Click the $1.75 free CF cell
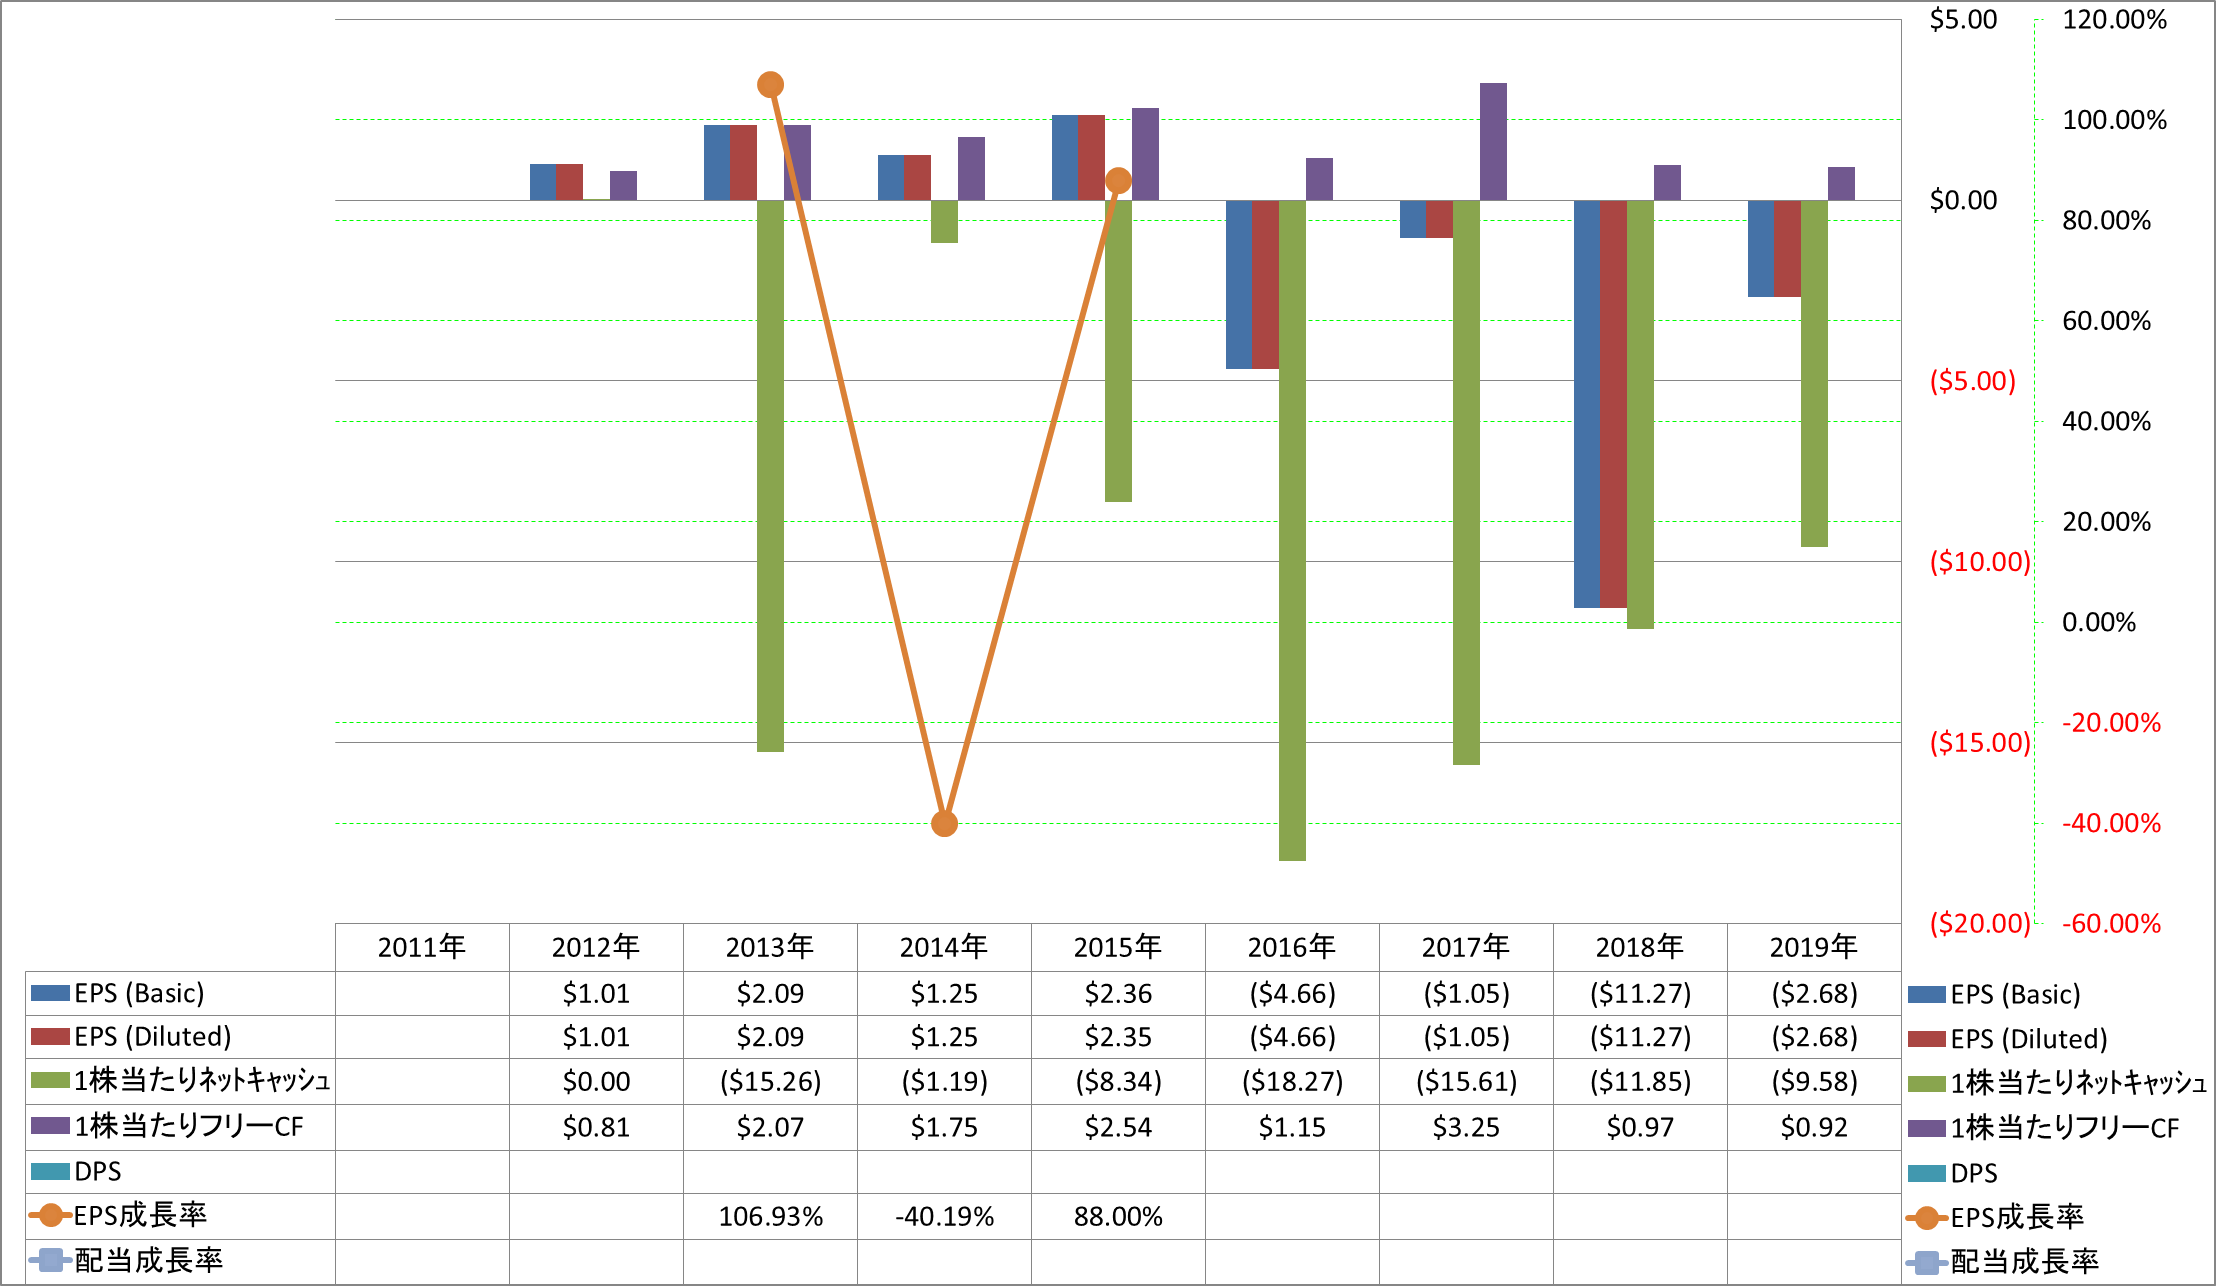The width and height of the screenshot is (2216, 1286). coord(944,1127)
